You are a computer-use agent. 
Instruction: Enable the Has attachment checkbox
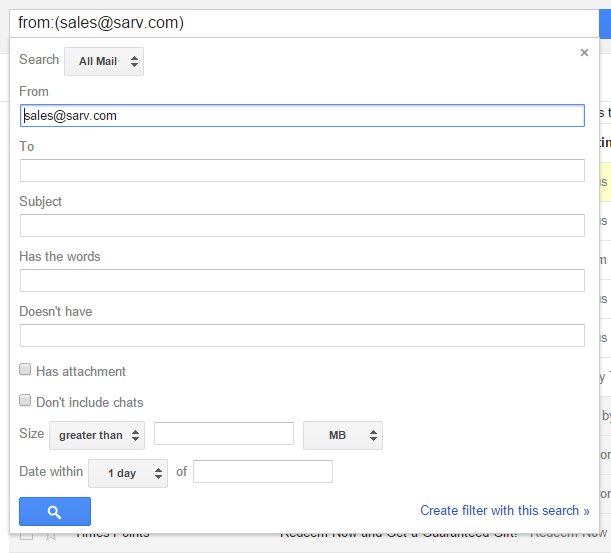point(26,370)
